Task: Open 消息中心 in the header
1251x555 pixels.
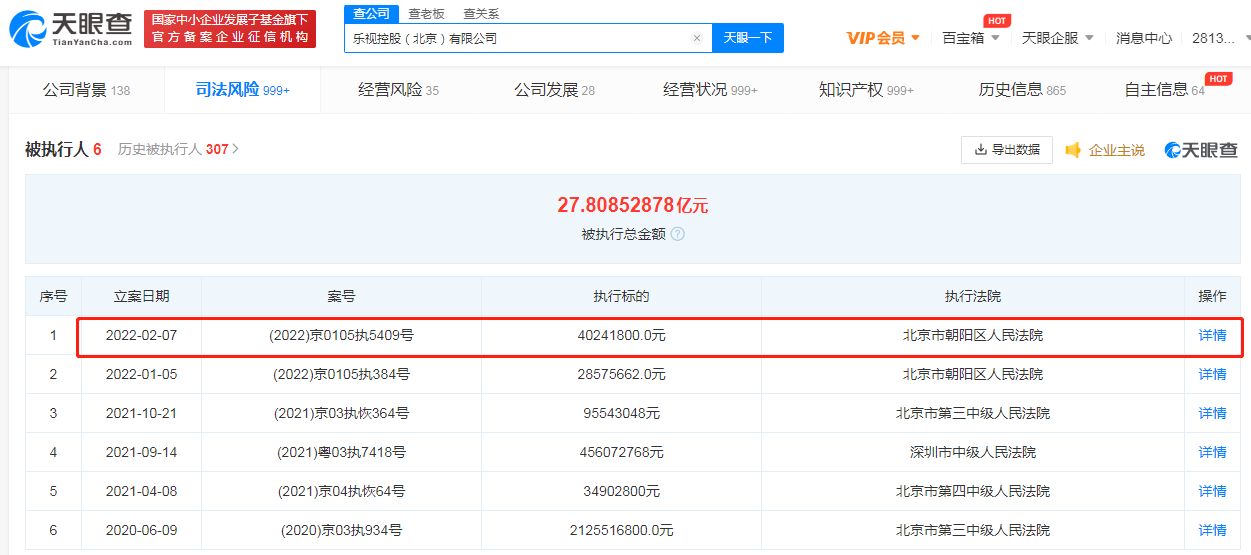Action: coord(1144,38)
